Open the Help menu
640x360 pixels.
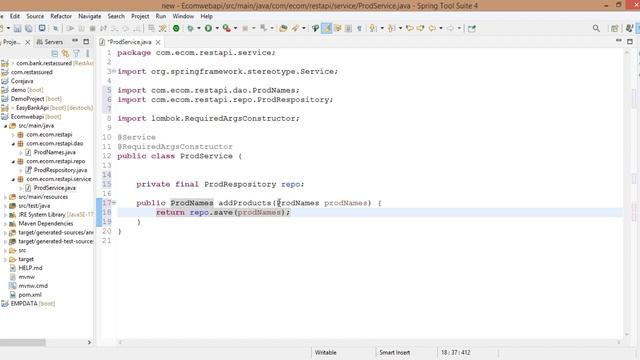pyautogui.click(x=207, y=16)
